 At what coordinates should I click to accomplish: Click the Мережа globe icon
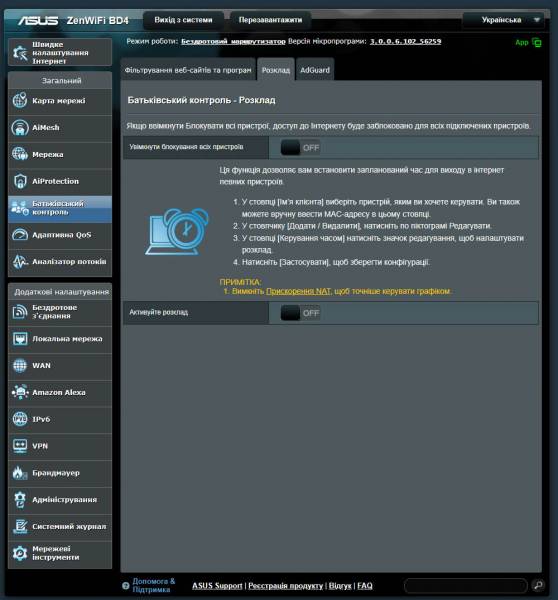(x=20, y=154)
